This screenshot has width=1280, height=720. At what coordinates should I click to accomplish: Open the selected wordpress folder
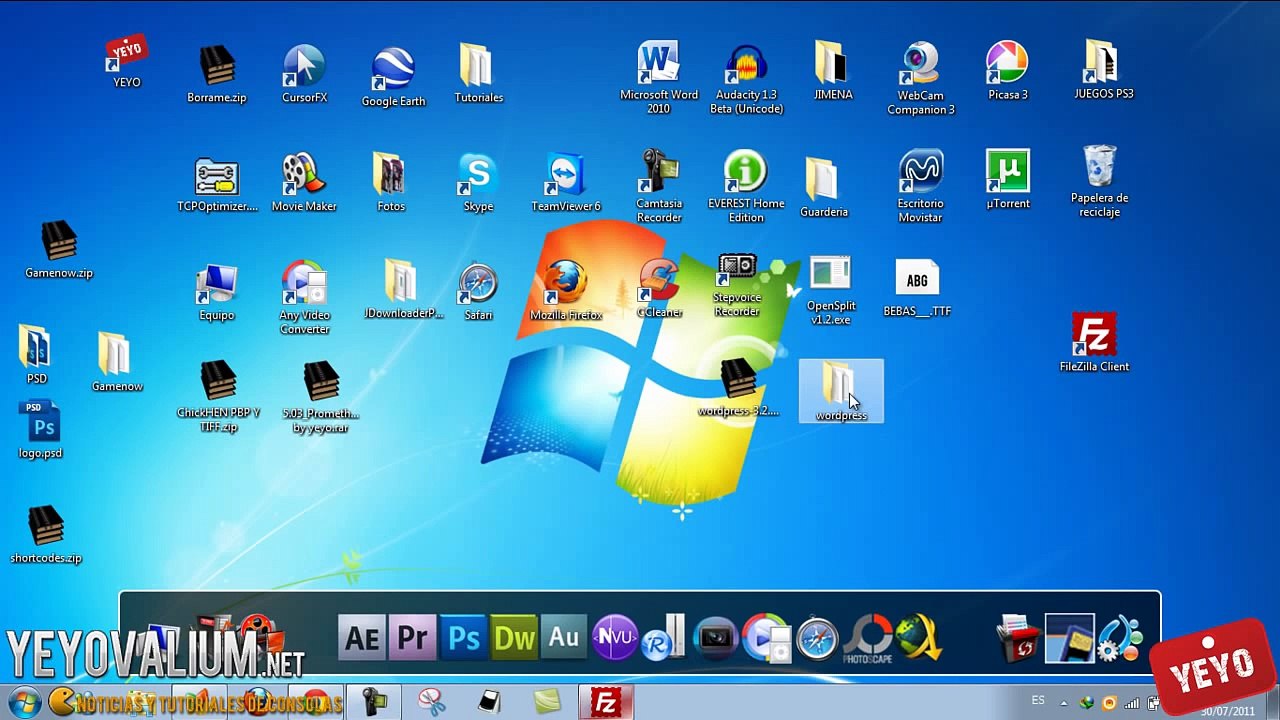pyautogui.click(x=841, y=391)
